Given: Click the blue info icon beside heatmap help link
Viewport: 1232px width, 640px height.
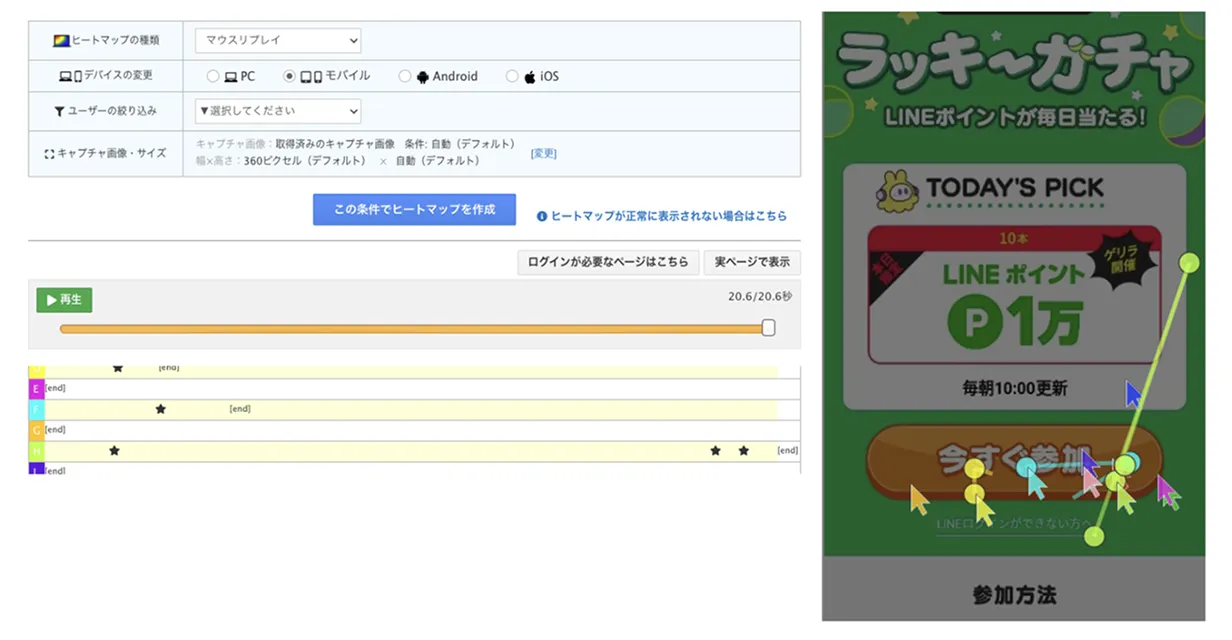Looking at the screenshot, I should [542, 216].
